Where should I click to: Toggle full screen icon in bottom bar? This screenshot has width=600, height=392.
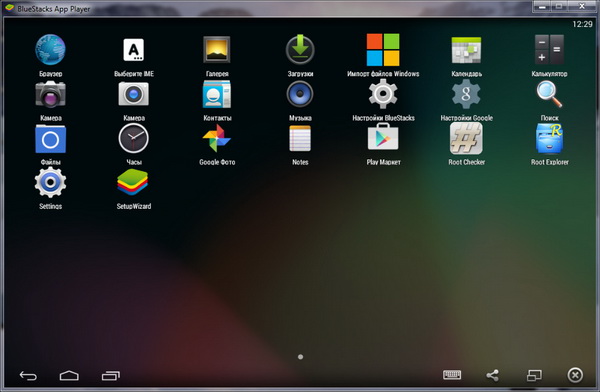pyautogui.click(x=534, y=375)
